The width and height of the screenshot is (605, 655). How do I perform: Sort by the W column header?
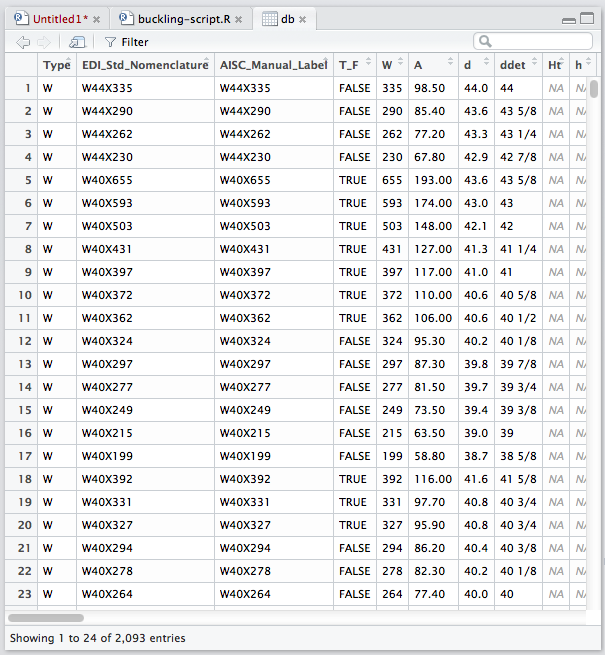tap(392, 65)
